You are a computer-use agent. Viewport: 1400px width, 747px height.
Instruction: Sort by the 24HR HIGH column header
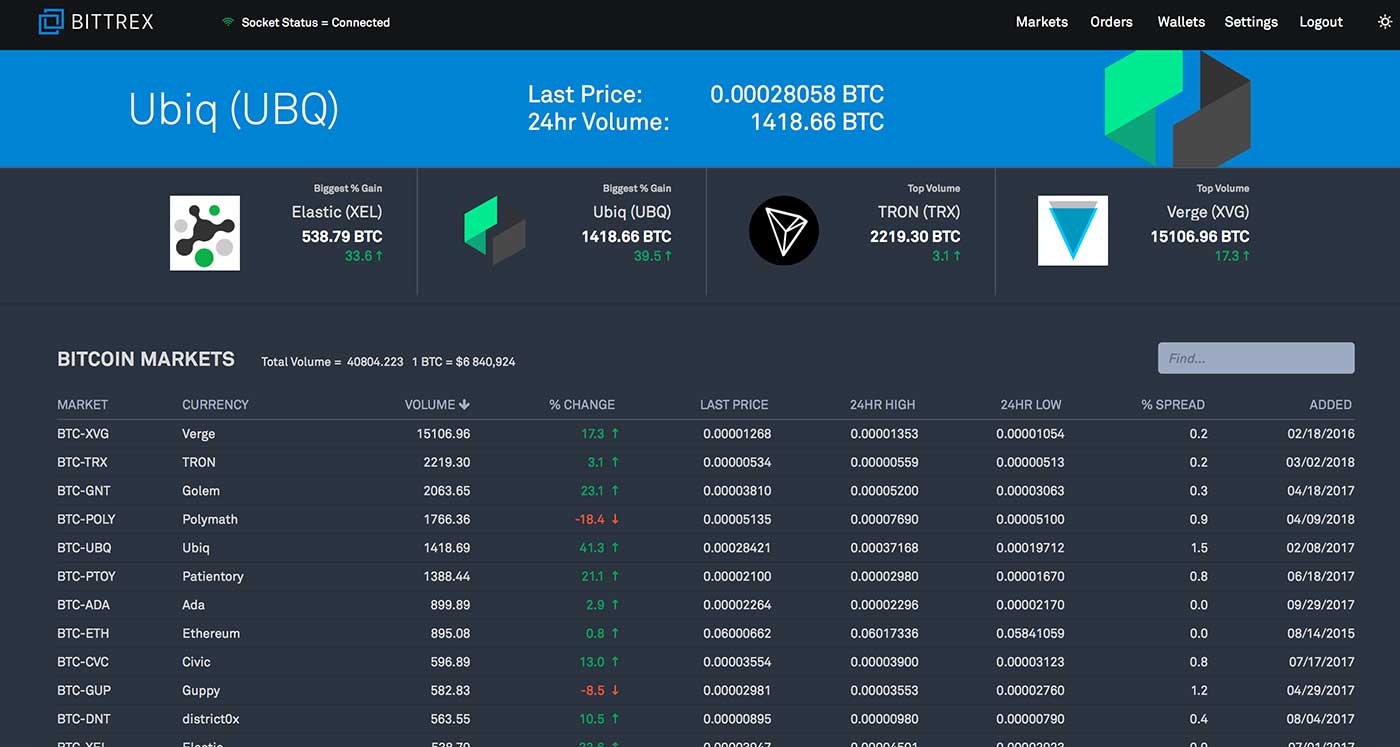882,405
